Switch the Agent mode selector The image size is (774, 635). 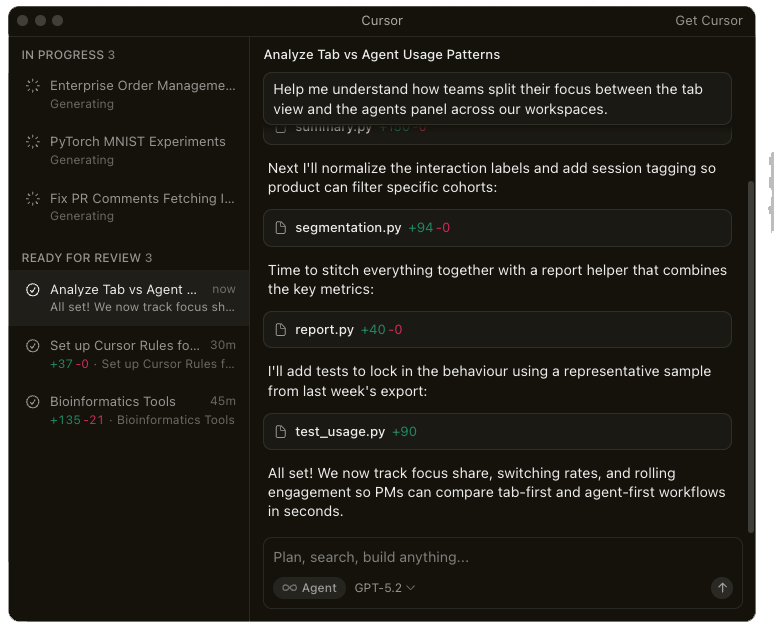click(309, 588)
